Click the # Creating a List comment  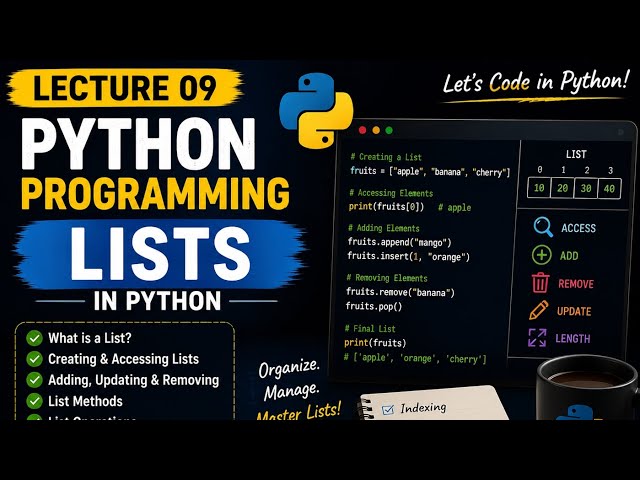click(386, 157)
